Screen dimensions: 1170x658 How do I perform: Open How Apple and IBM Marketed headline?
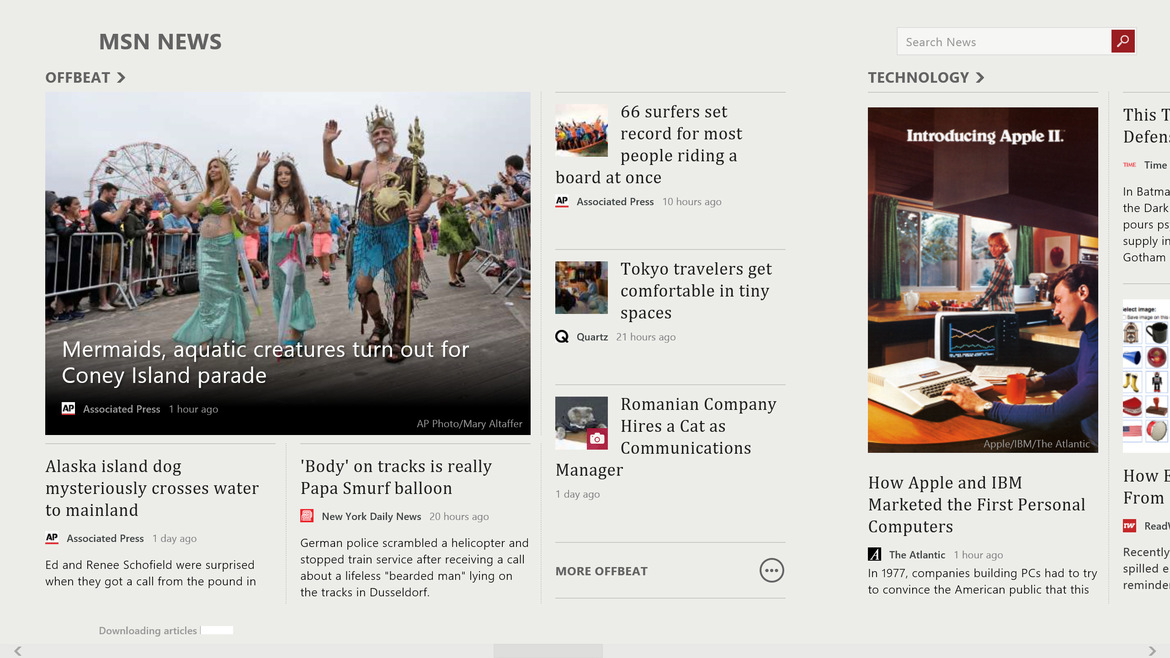pos(976,505)
